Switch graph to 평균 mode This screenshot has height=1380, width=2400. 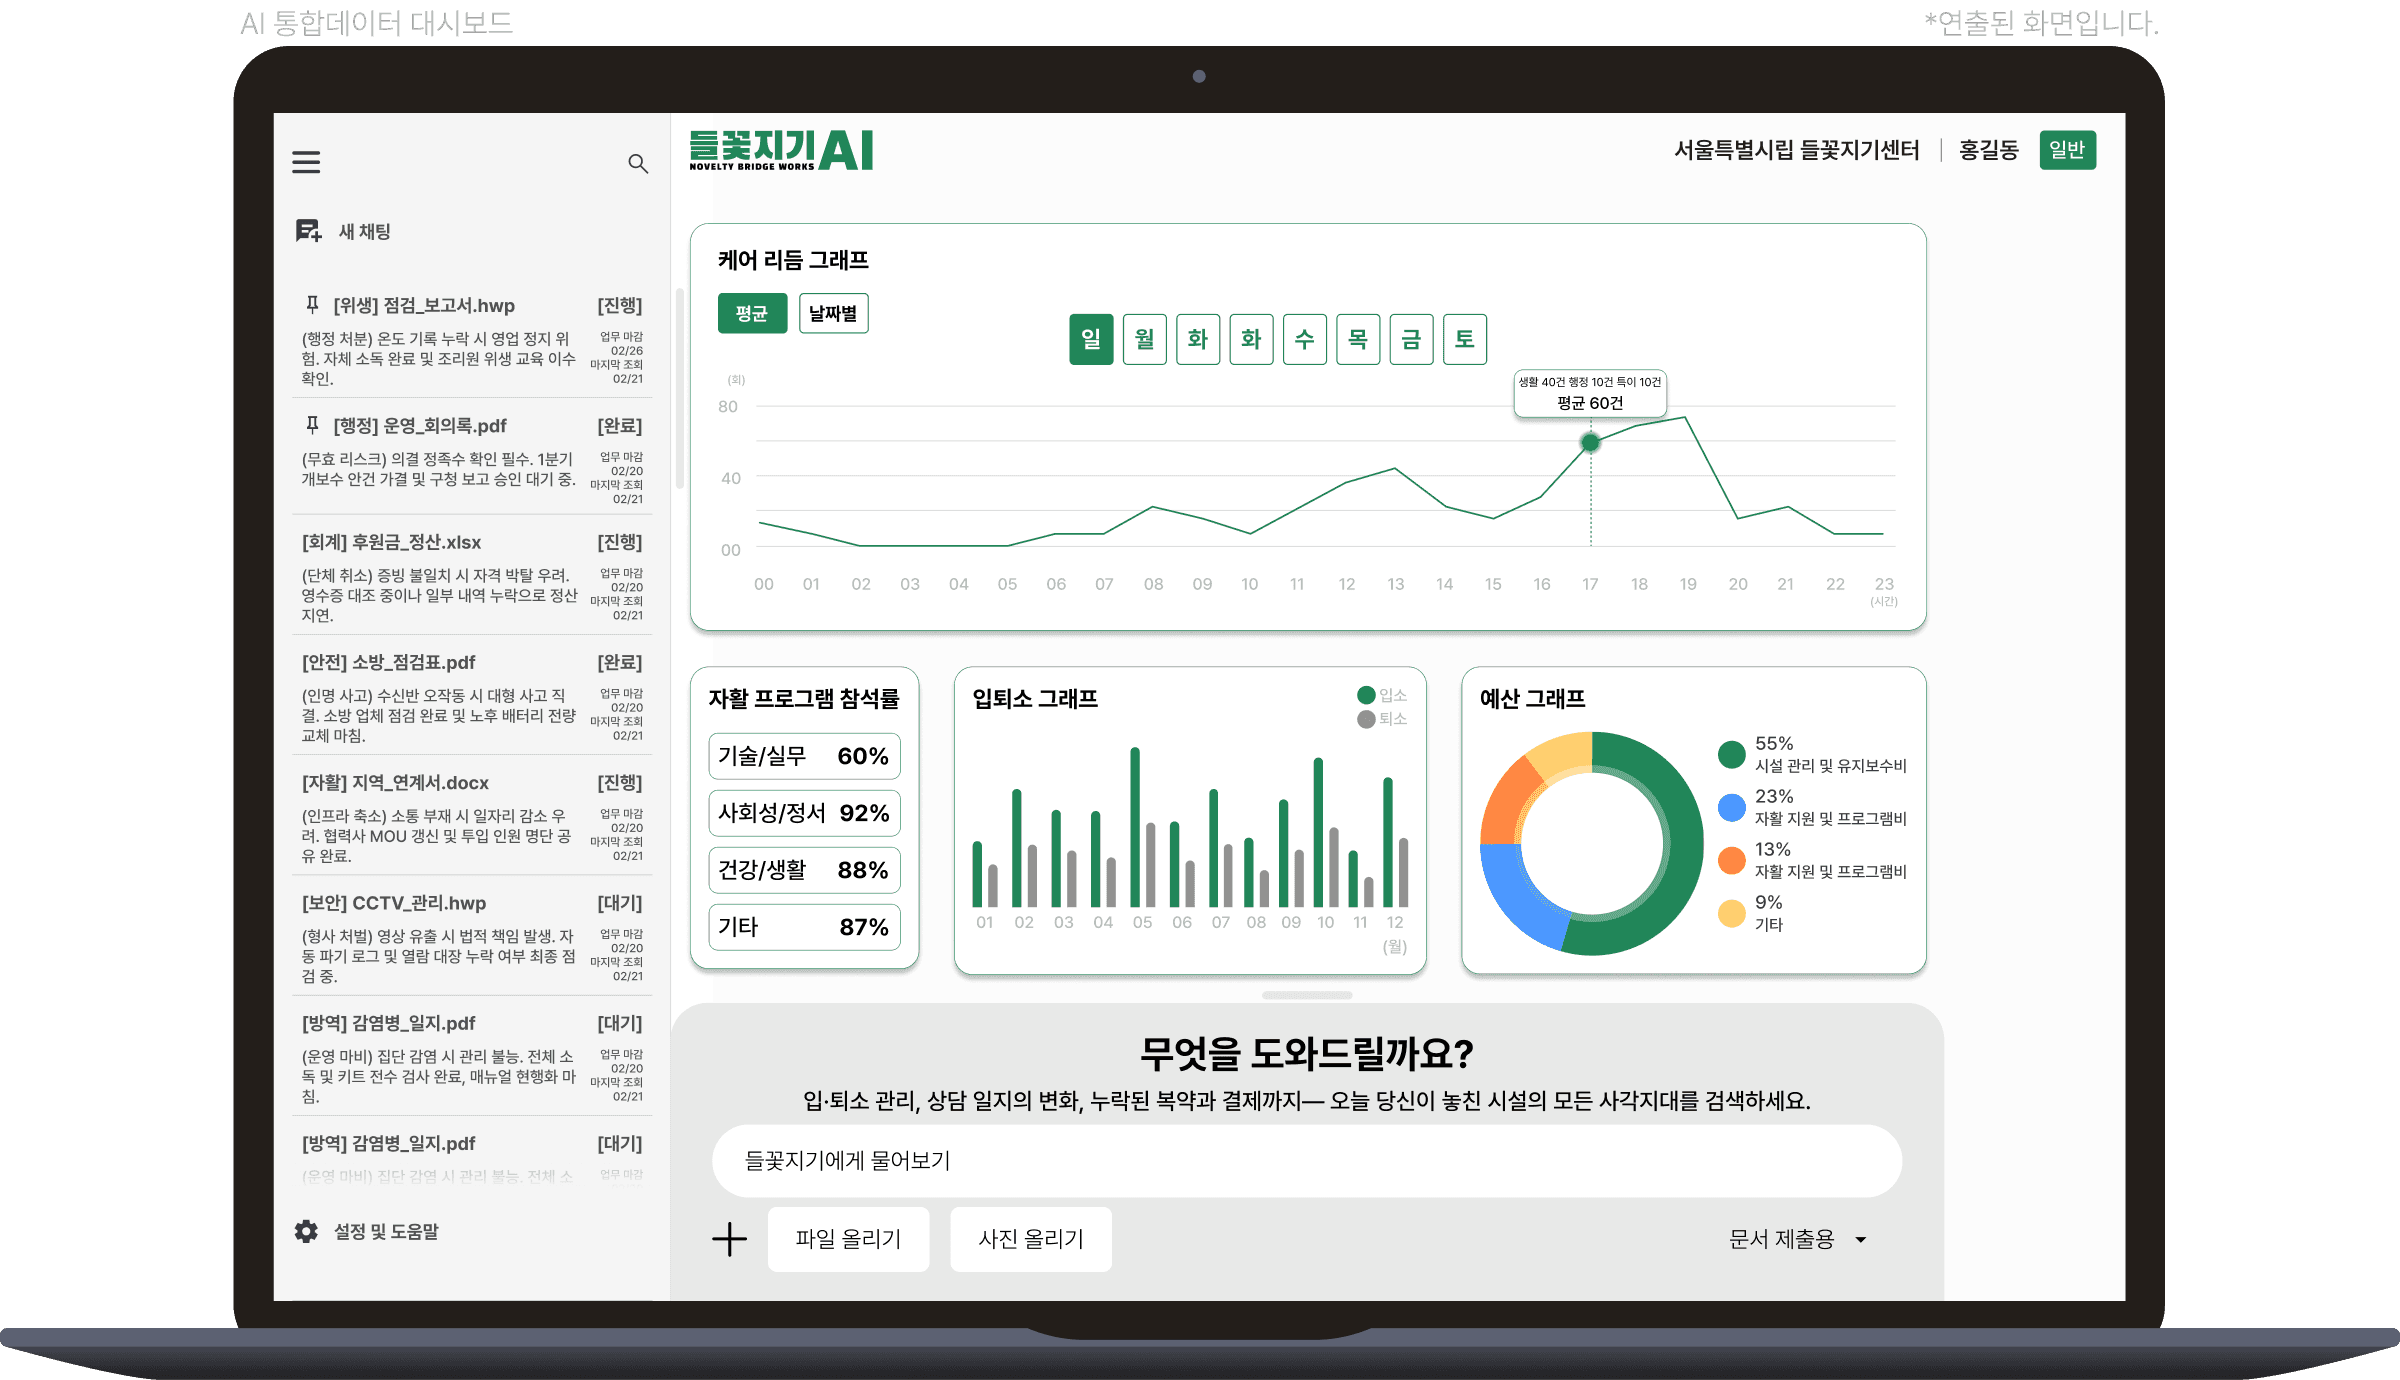tap(752, 313)
